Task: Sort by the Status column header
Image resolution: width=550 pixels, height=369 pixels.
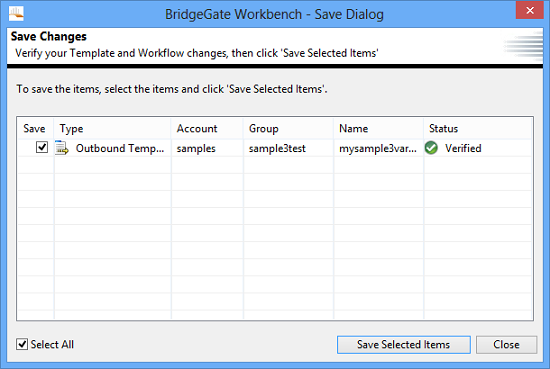Action: pos(478,128)
